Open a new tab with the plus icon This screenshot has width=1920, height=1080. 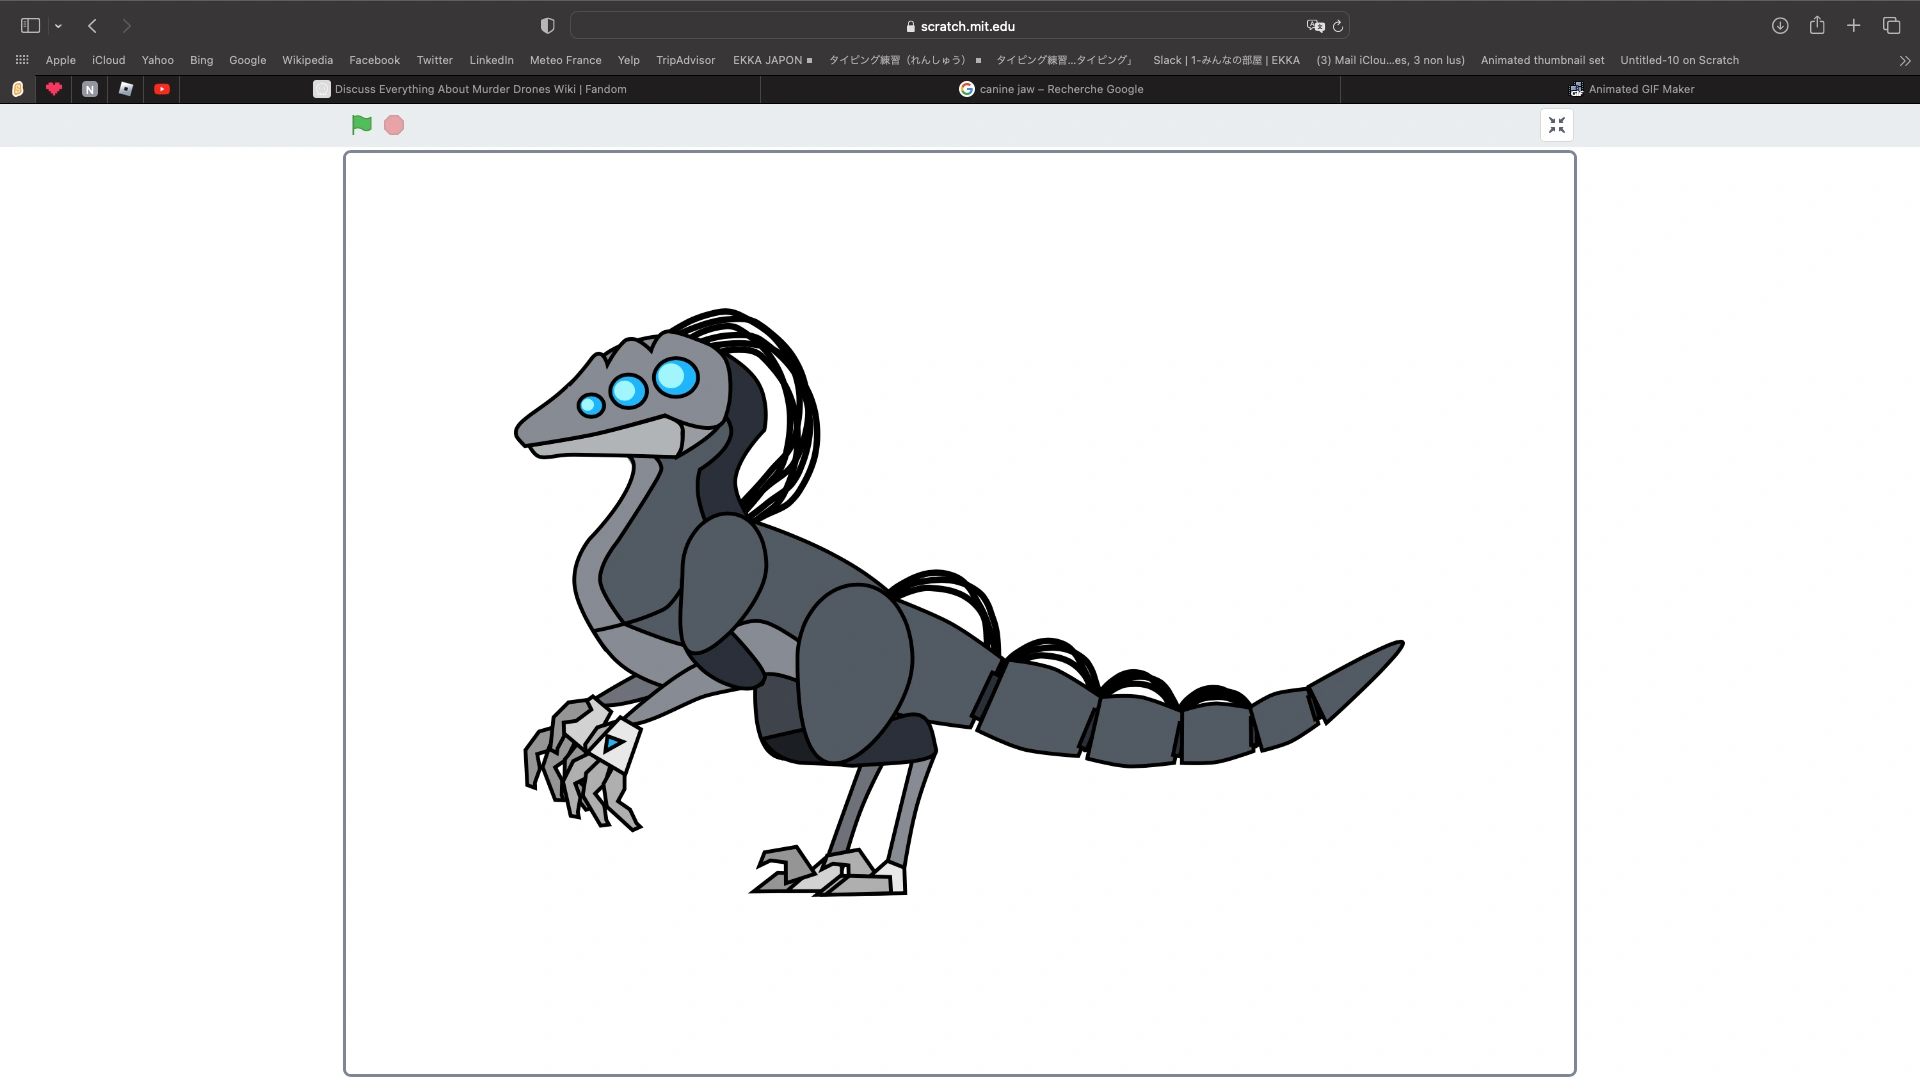[x=1854, y=26]
